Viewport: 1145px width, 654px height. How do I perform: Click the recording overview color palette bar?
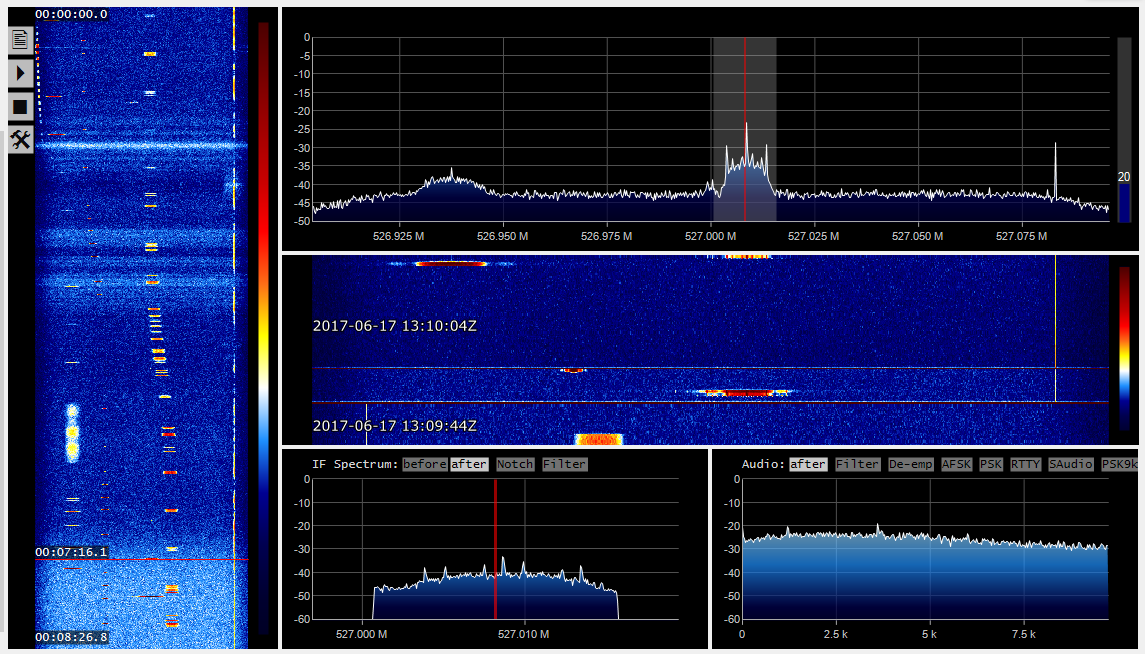264,328
